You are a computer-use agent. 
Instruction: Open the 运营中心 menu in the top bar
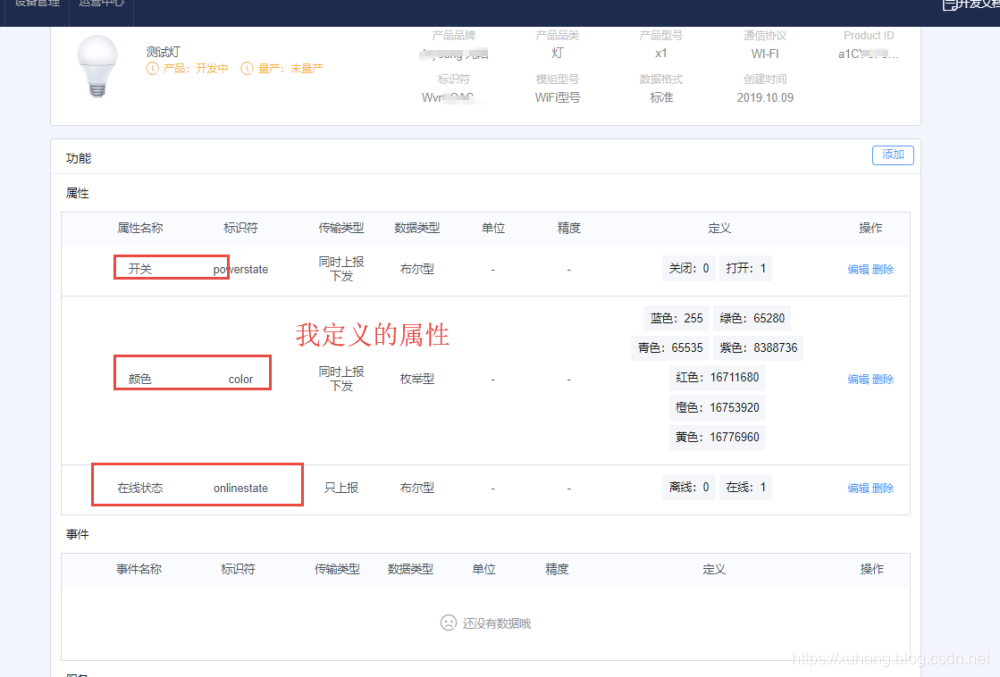pos(101,4)
